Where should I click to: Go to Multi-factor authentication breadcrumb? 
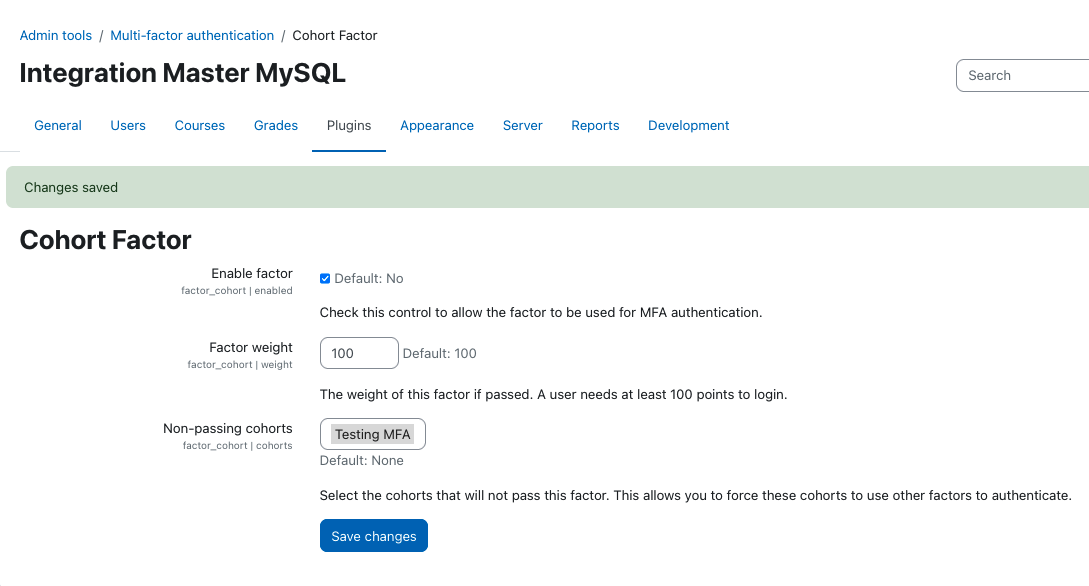click(192, 35)
